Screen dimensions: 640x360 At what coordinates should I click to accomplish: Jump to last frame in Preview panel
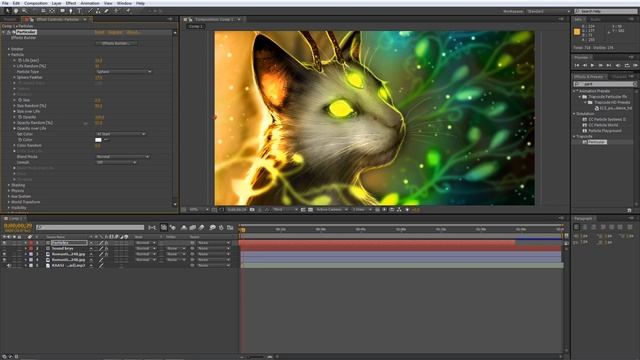point(609,65)
